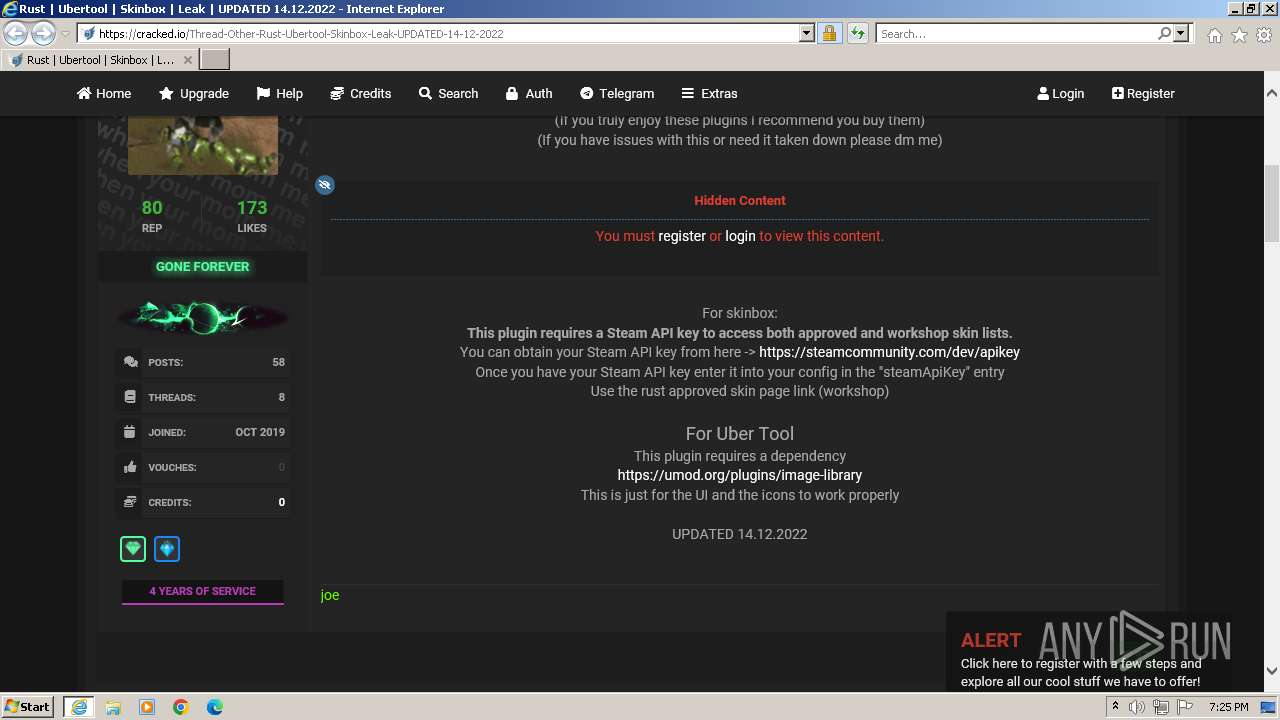Open the Telegram nav link
1280x720 pixels.
(617, 93)
